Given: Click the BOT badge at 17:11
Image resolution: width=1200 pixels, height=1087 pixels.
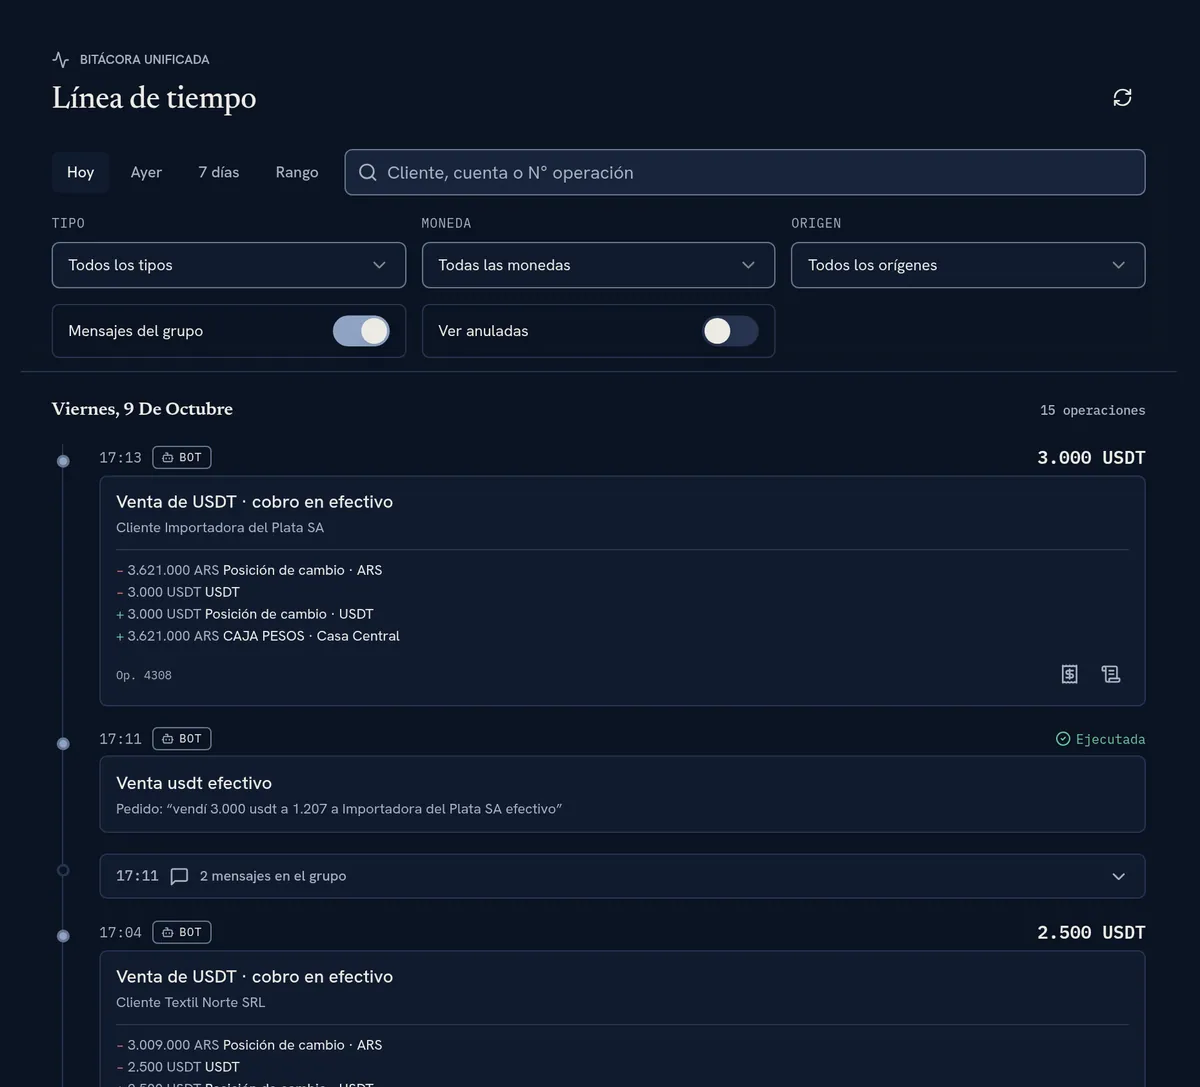Looking at the screenshot, I should (x=182, y=738).
